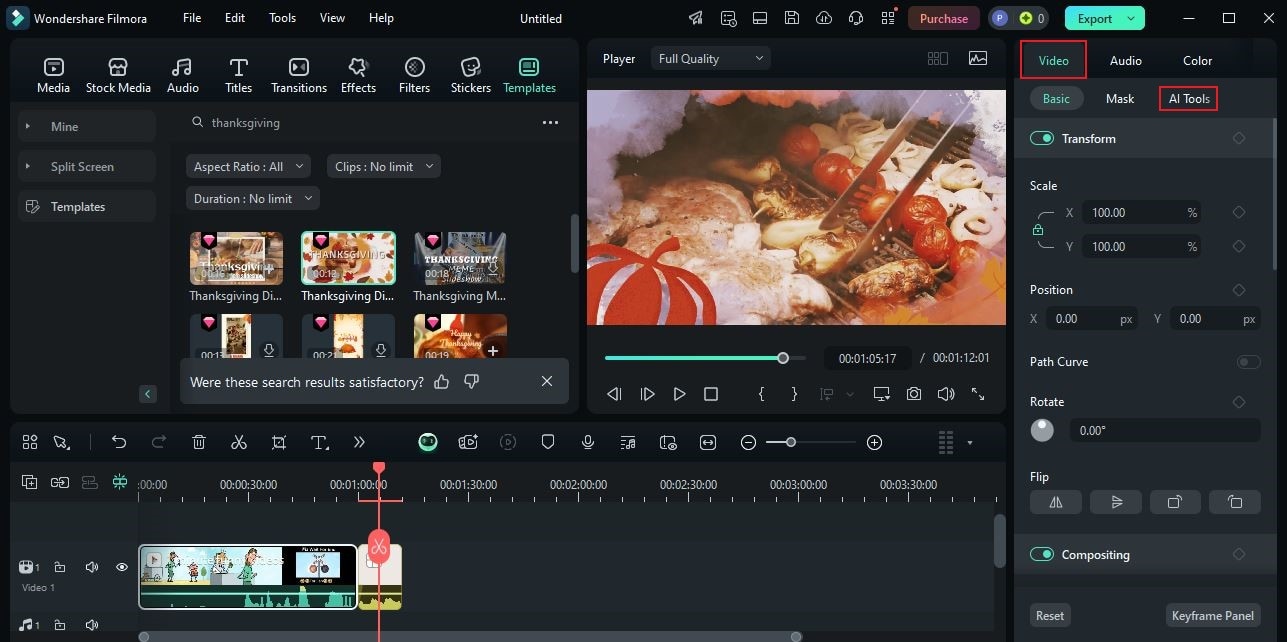Viewport: 1287px width, 642px height.
Task: Open the Full Quality dropdown
Action: [711, 59]
